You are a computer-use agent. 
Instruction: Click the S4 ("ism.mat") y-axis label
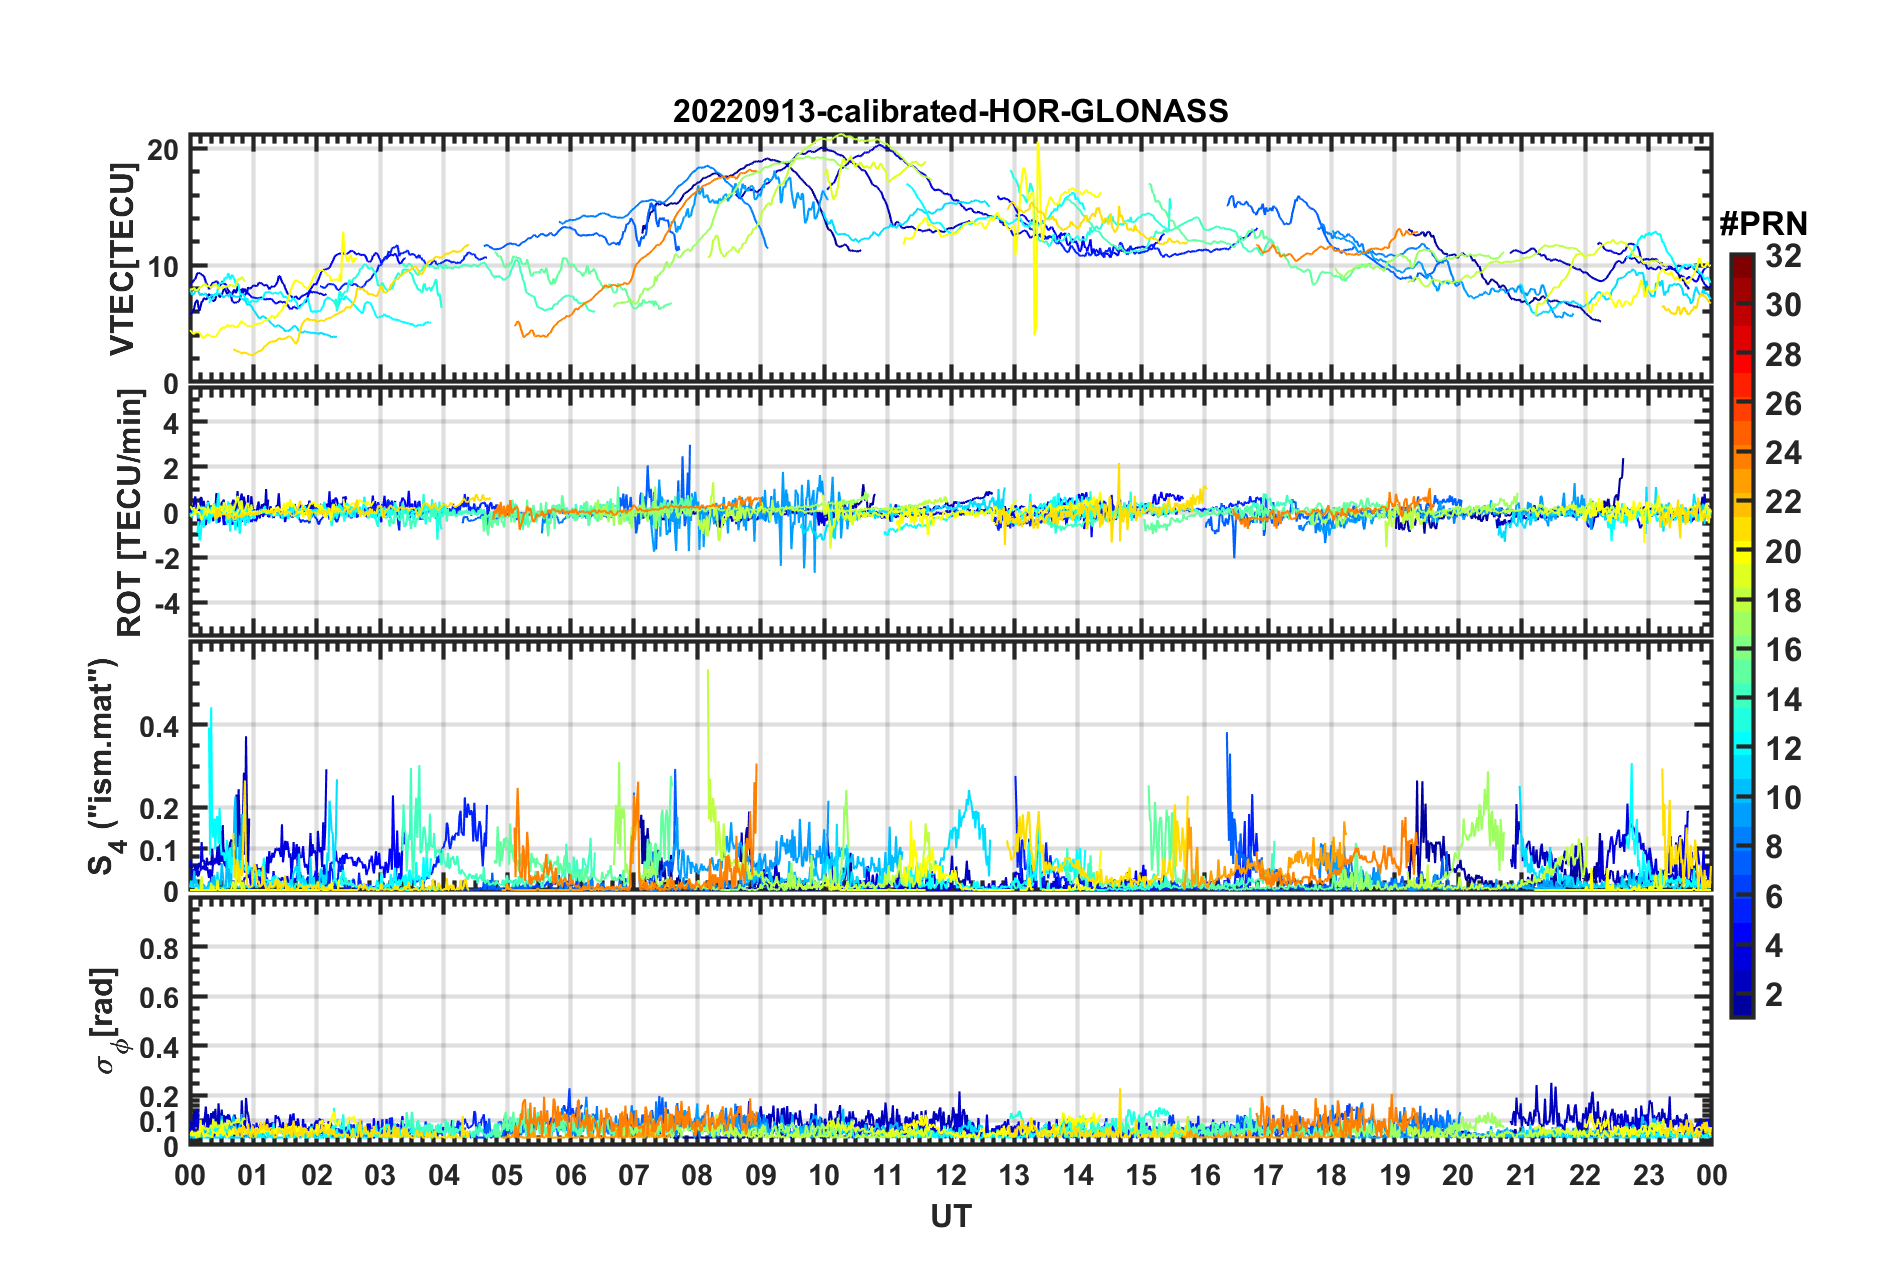tap(104, 766)
